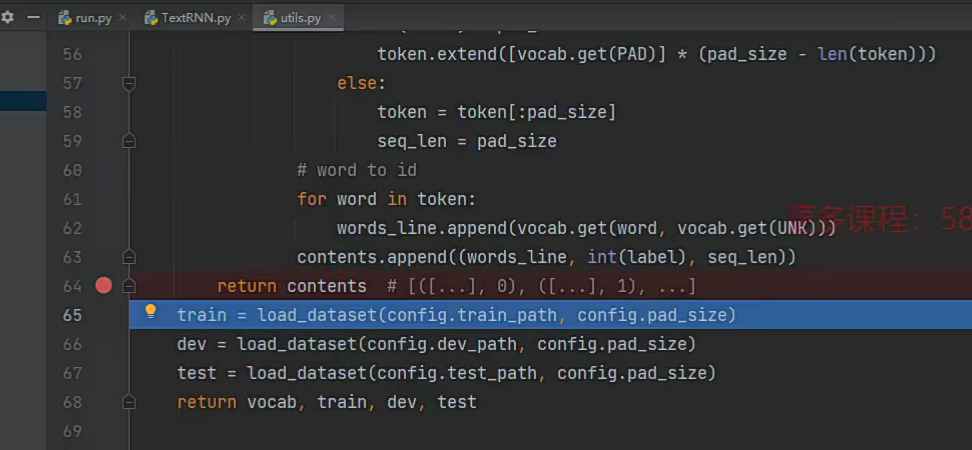Place cursor on 'return vocab, train, dev, test'
This screenshot has height=450, width=972.
pos(326,402)
